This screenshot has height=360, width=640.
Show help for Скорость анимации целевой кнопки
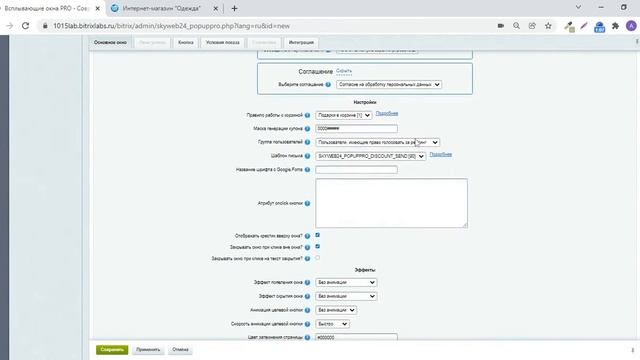coord(307,324)
